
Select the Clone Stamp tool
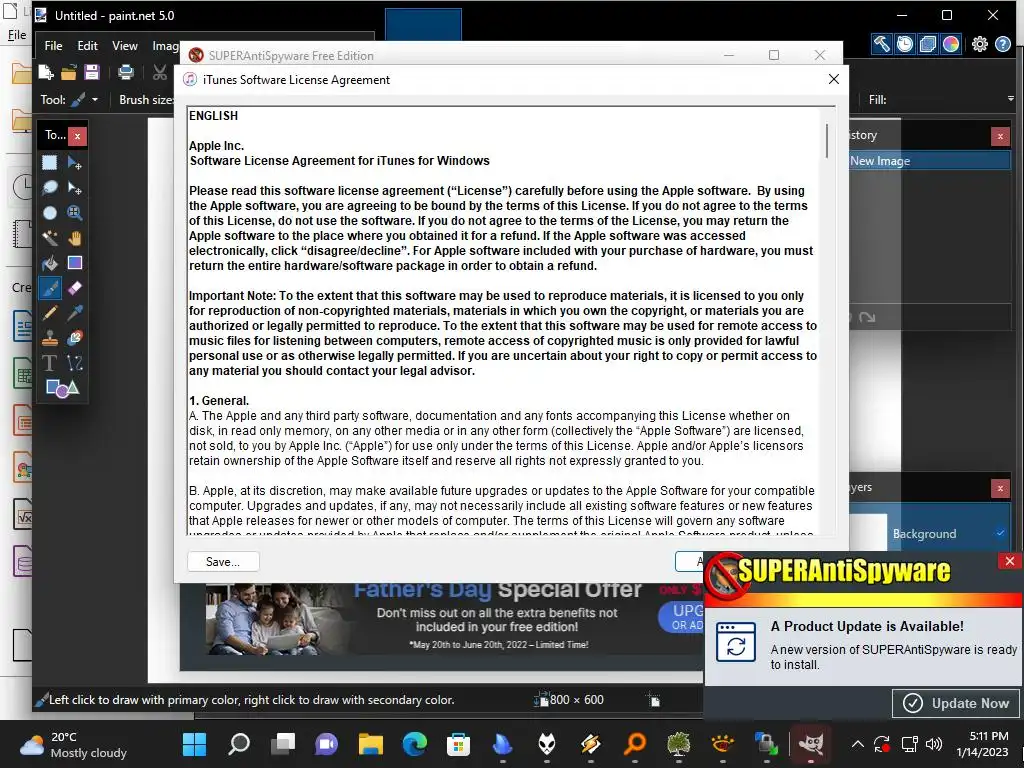click(x=50, y=338)
